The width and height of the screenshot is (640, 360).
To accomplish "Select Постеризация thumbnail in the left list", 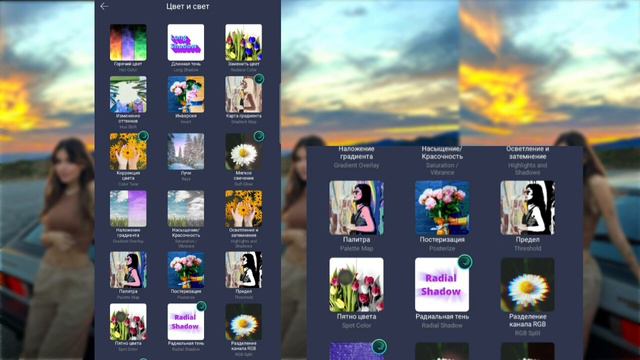I will [186, 270].
